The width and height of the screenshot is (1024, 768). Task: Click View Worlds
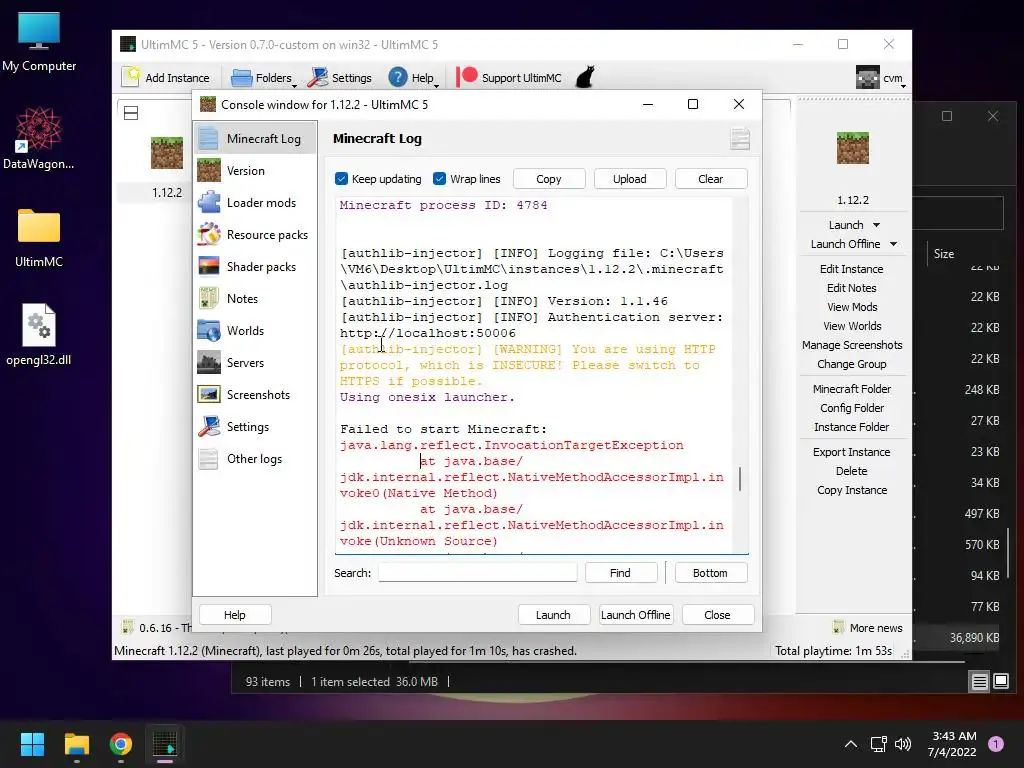pos(852,326)
